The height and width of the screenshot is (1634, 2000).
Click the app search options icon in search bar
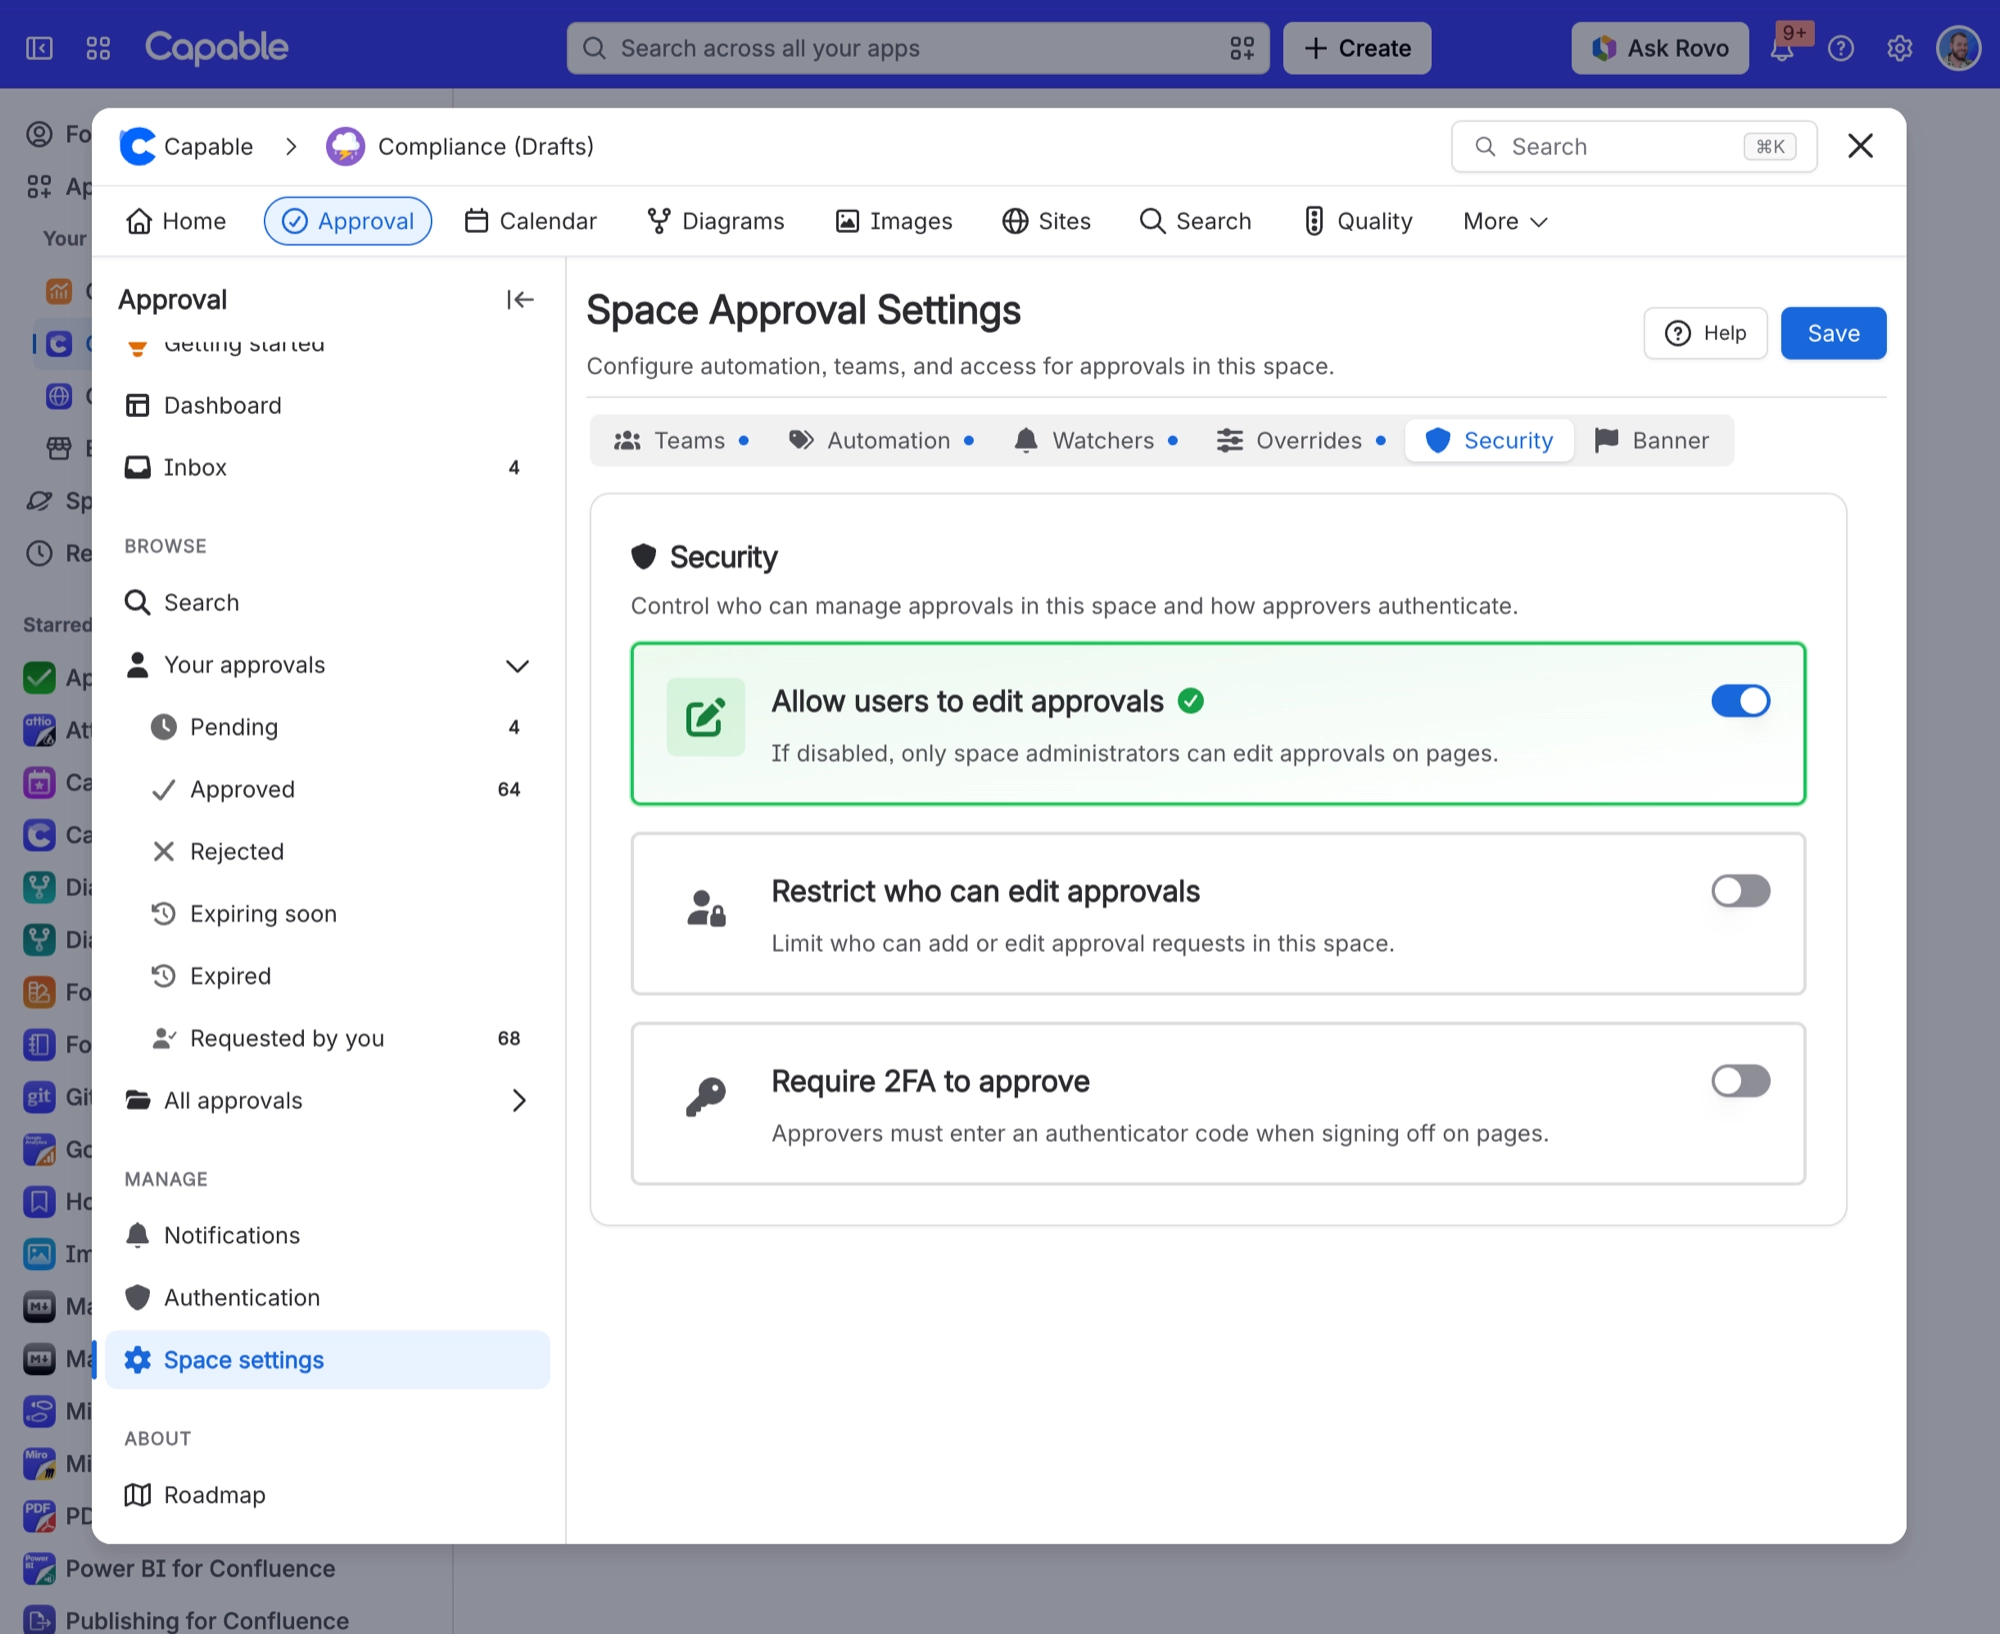tap(1242, 48)
